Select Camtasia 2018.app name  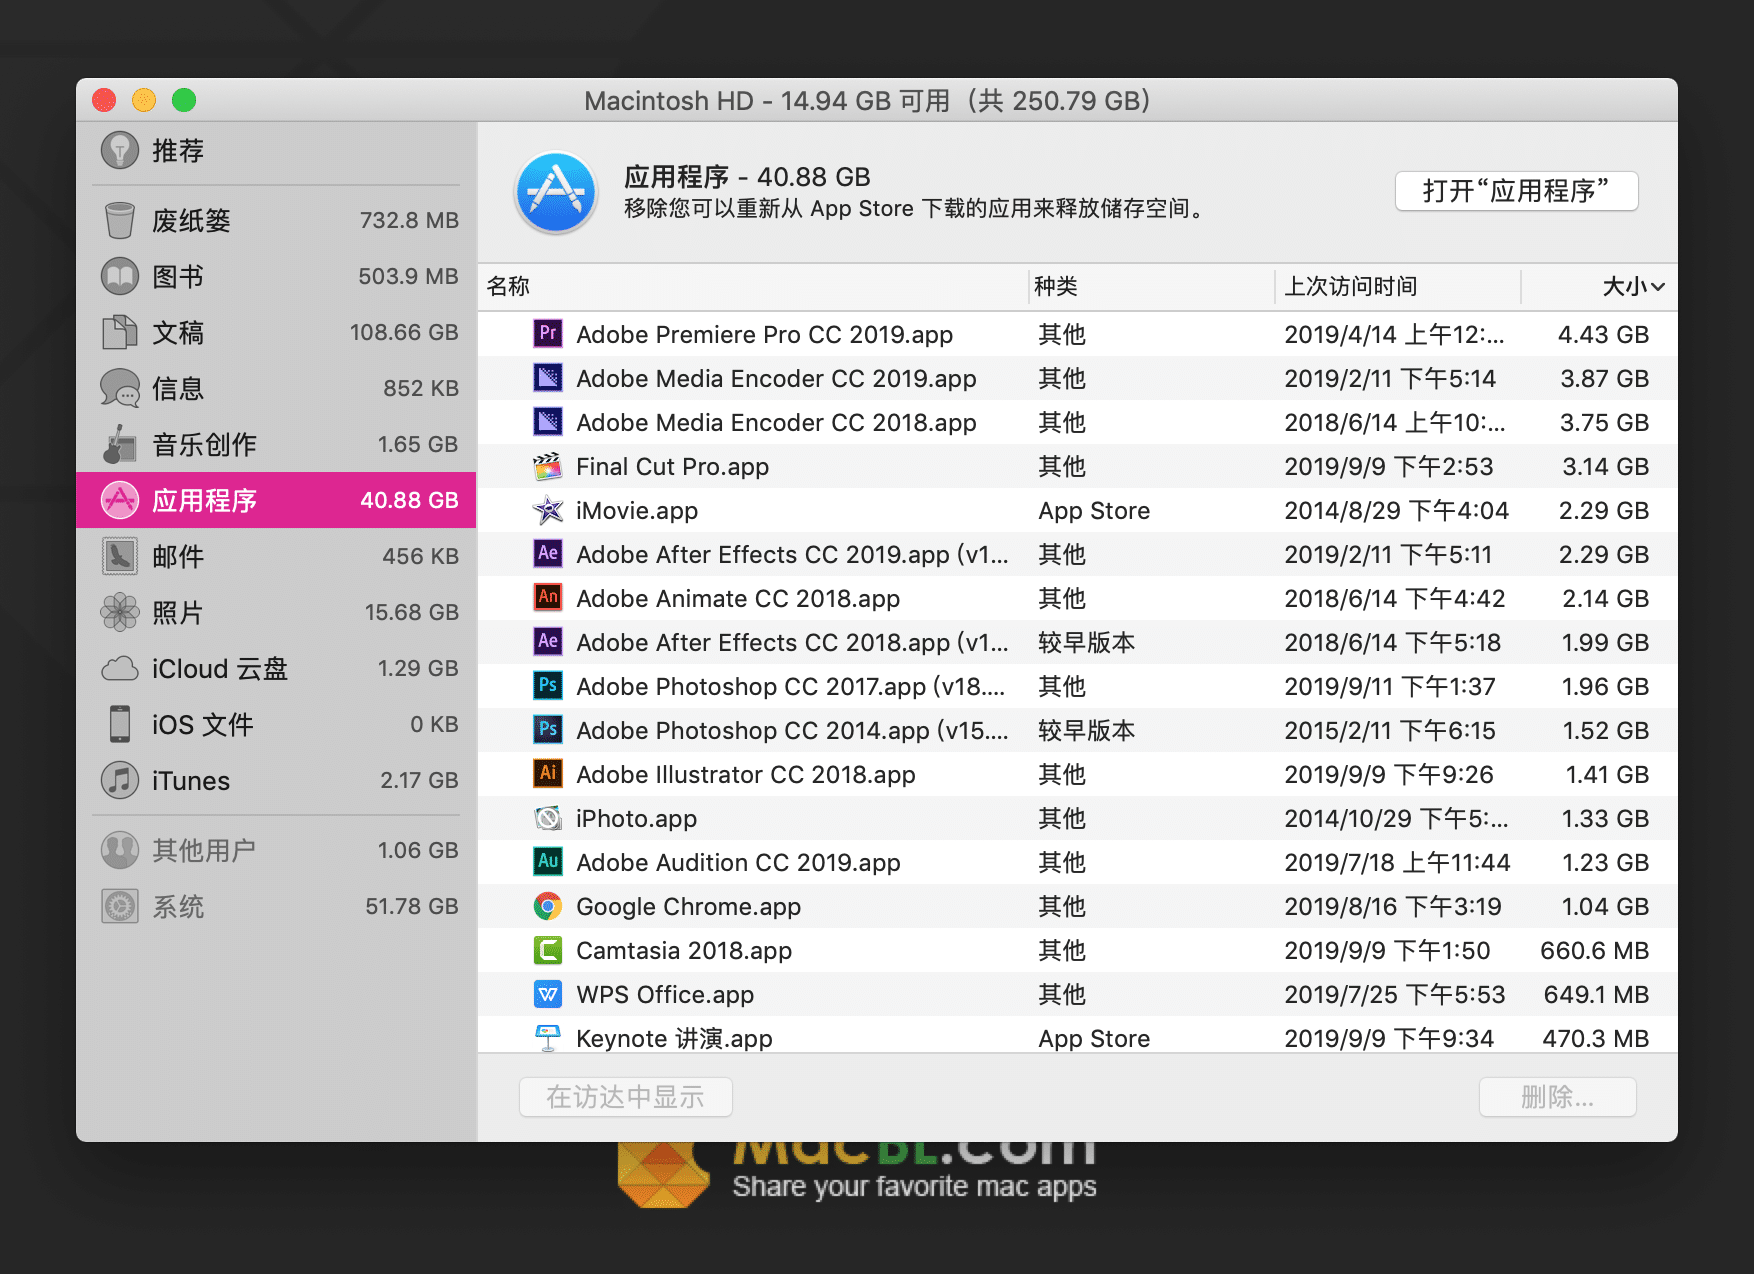pos(684,950)
